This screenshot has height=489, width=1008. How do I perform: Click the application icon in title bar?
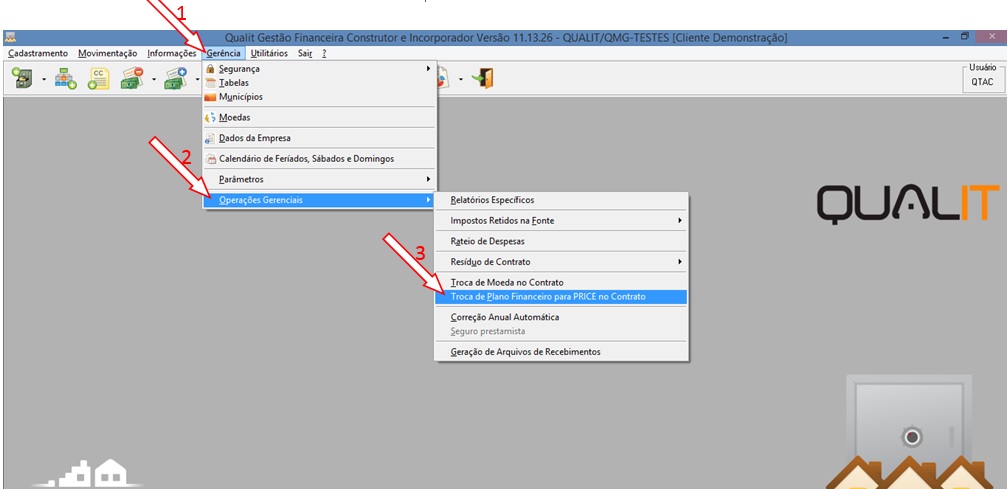click(10, 37)
